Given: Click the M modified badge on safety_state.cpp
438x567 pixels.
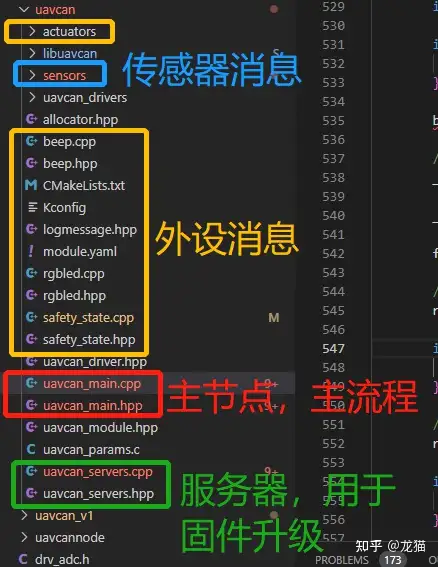Looking at the screenshot, I should 274,318.
